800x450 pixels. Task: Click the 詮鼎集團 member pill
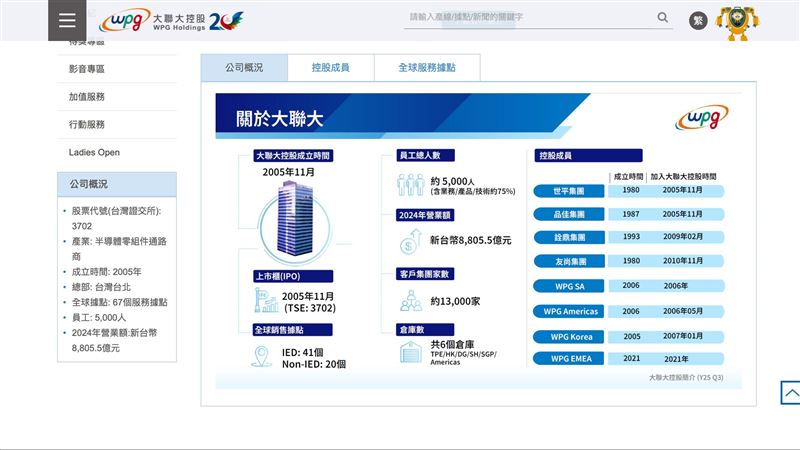[569, 237]
